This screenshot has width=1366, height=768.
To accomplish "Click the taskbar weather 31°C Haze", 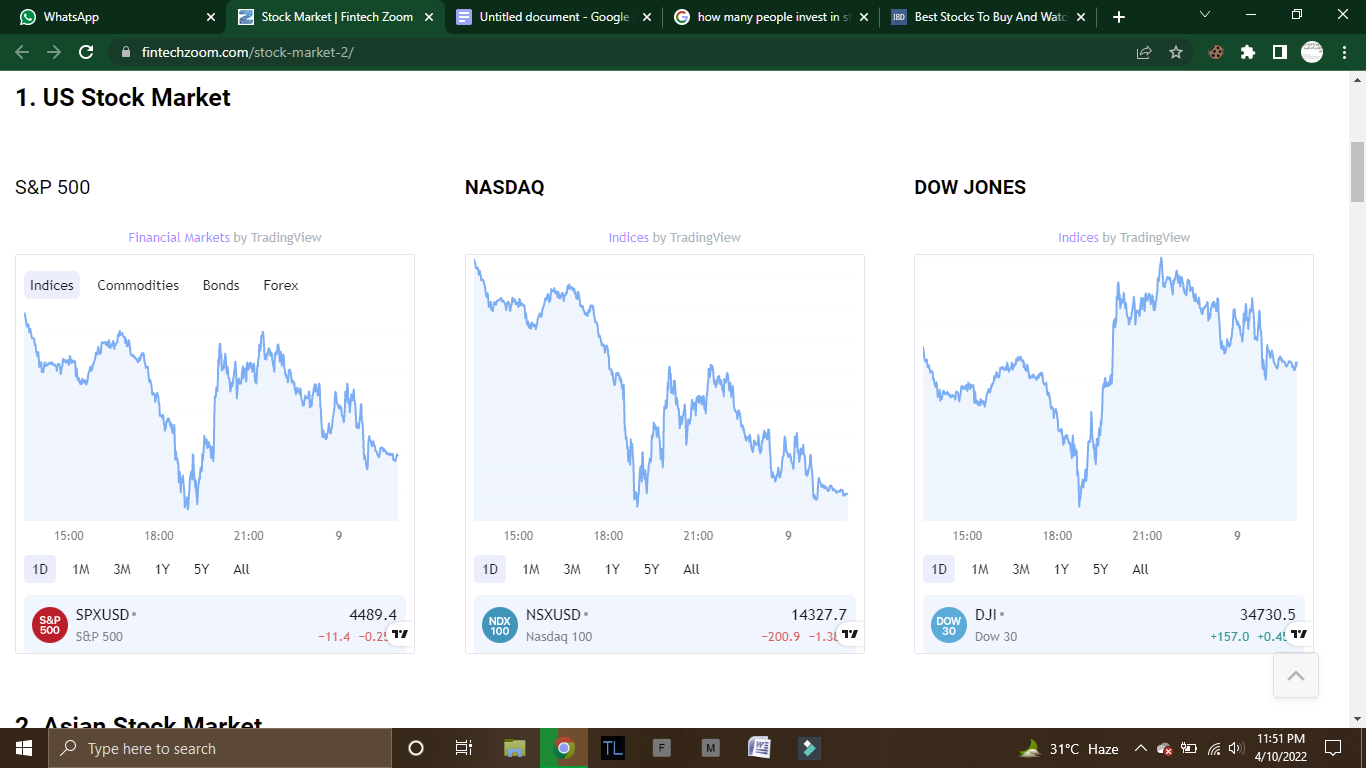I will pyautogui.click(x=1069, y=748).
